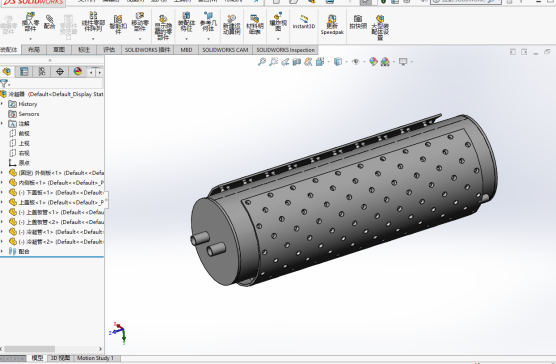The width and height of the screenshot is (556, 364).
Task: Click the View Orientation cube icon
Action: coord(320,62)
